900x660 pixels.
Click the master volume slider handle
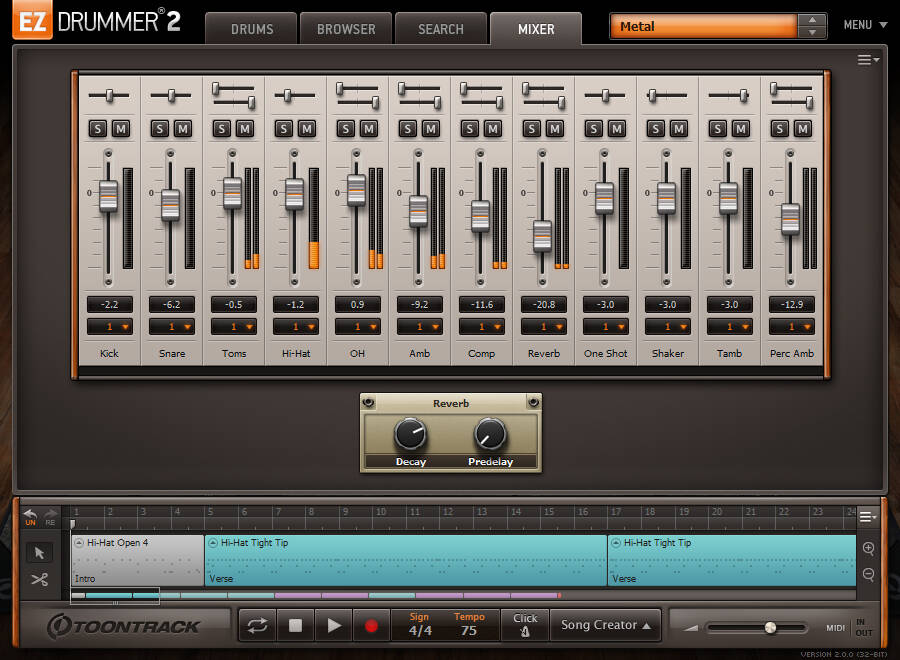[770, 628]
